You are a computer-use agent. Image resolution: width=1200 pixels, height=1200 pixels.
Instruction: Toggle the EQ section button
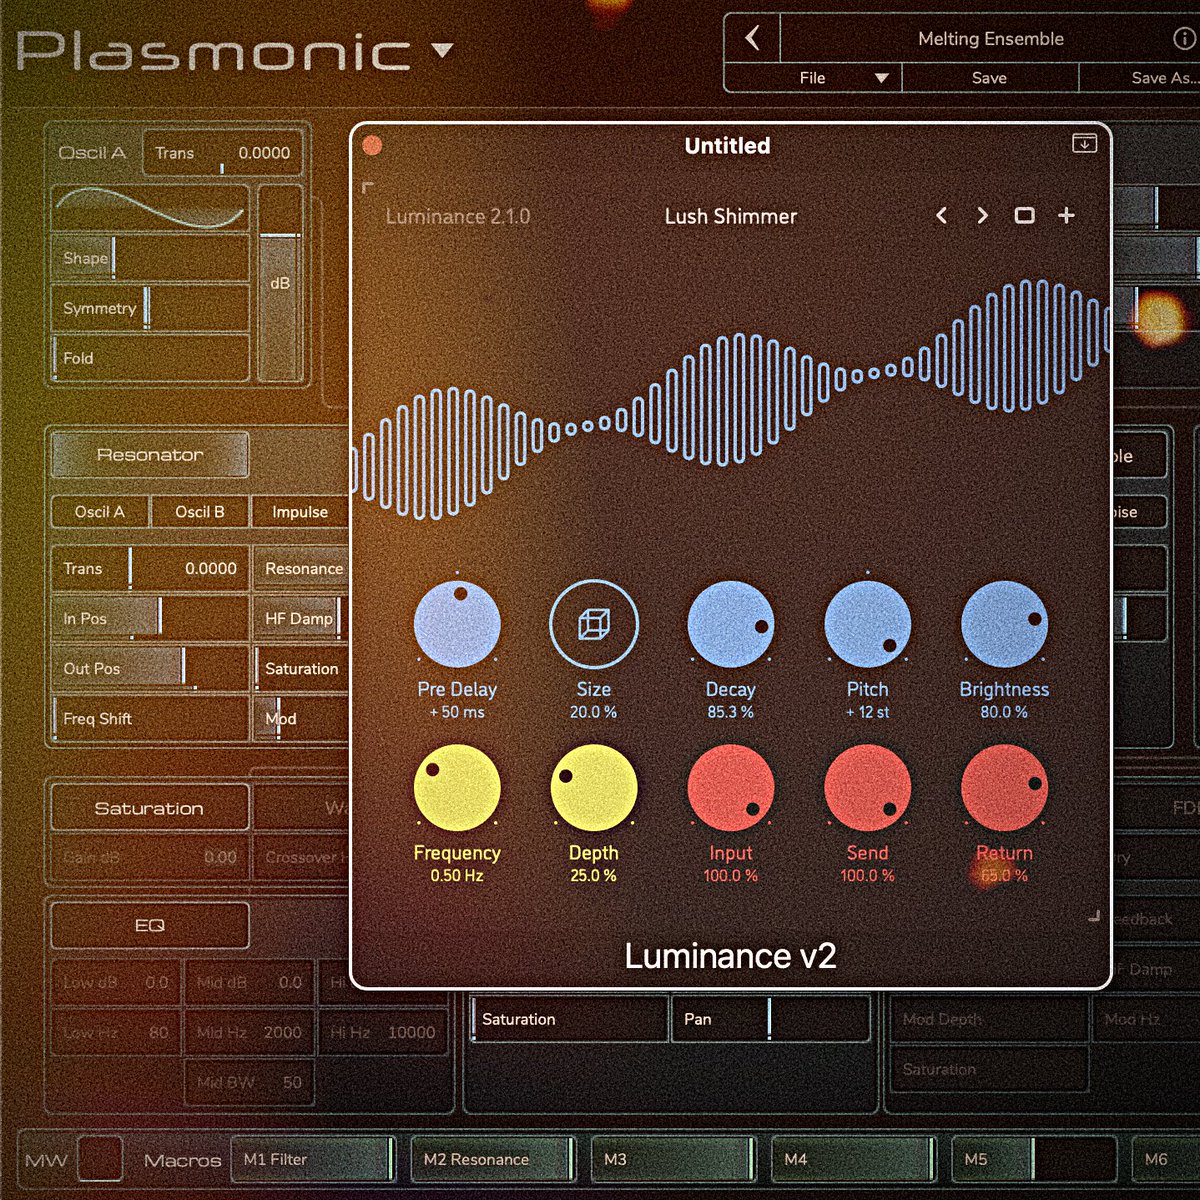150,926
